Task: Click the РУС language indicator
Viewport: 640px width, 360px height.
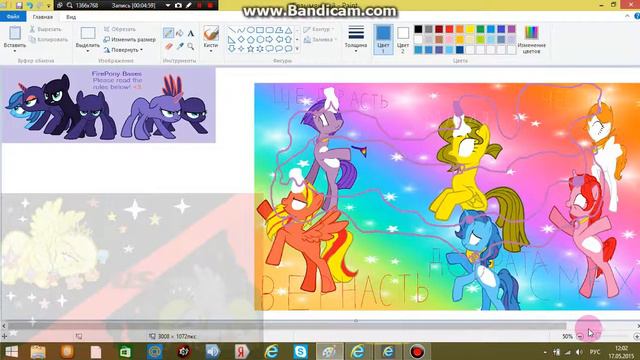Action: (x=595, y=352)
